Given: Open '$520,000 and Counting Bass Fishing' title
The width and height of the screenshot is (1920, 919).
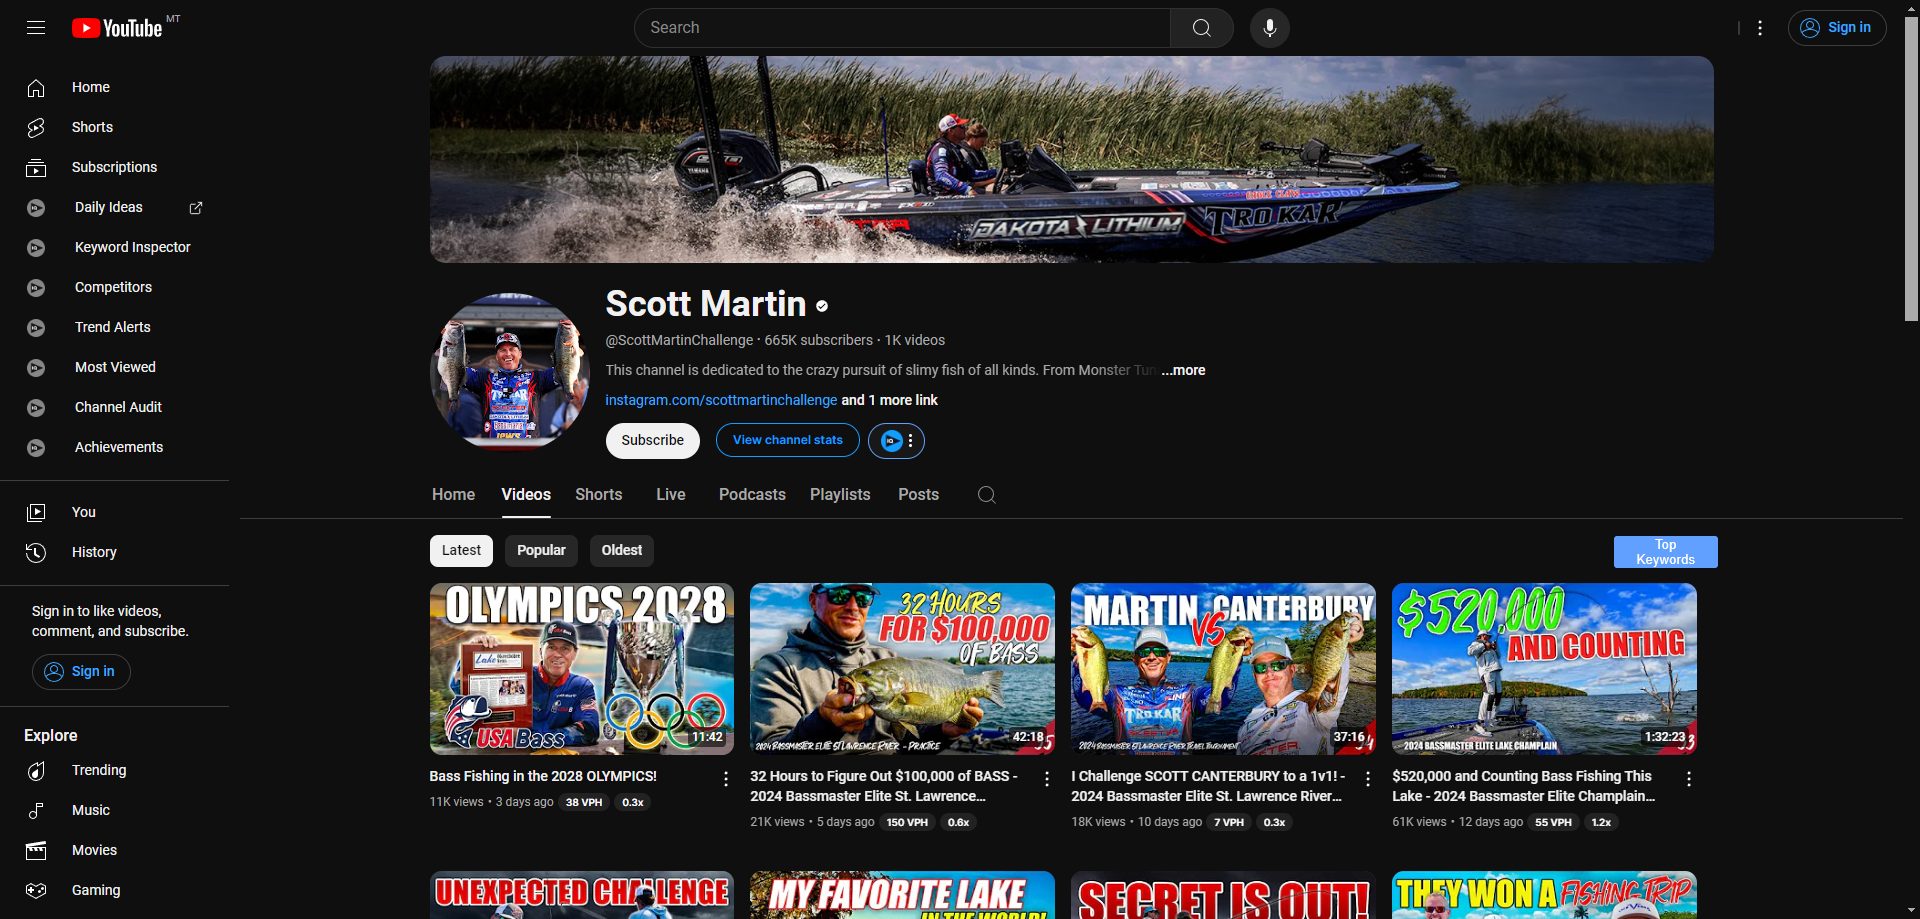Looking at the screenshot, I should [1523, 787].
